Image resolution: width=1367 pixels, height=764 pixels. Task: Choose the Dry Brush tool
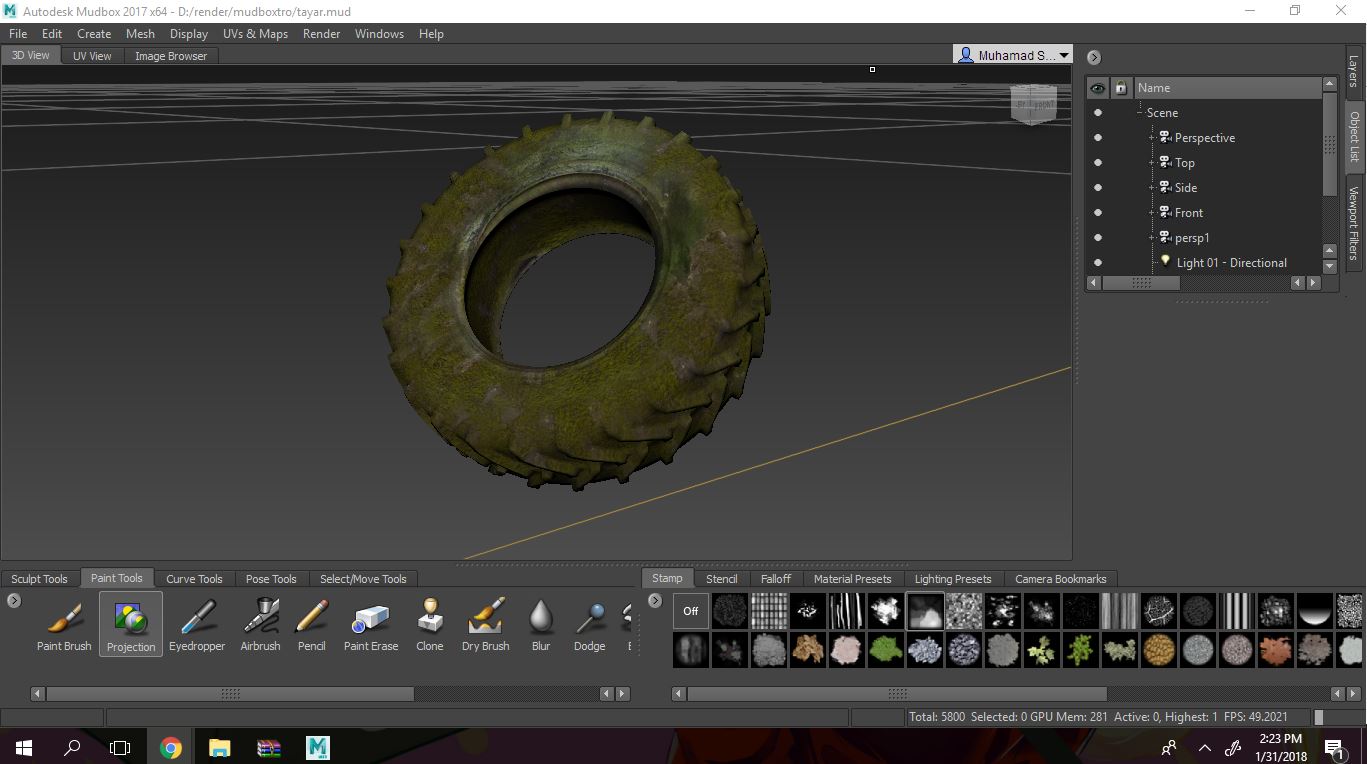click(x=486, y=625)
